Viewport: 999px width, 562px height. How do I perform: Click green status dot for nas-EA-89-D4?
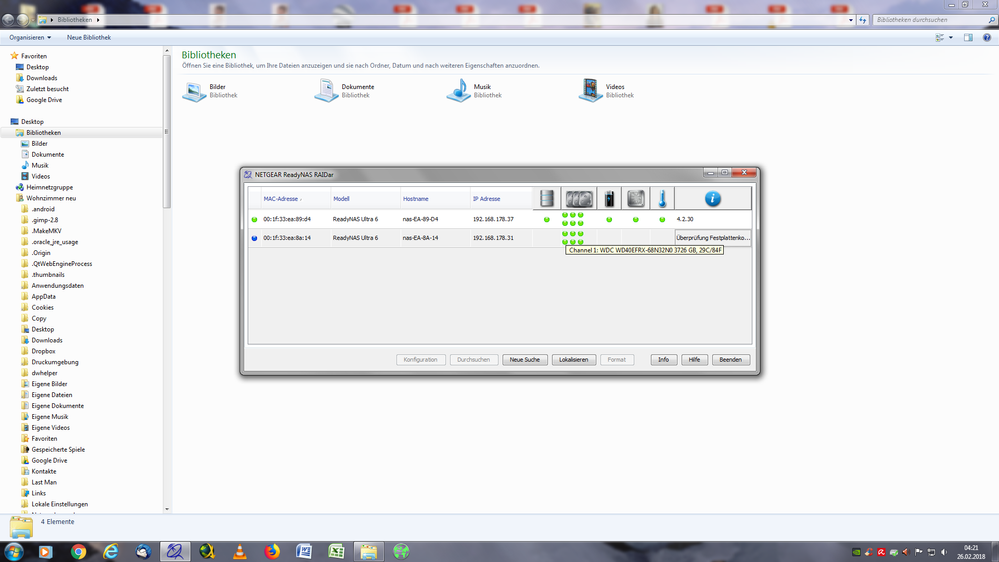255,219
